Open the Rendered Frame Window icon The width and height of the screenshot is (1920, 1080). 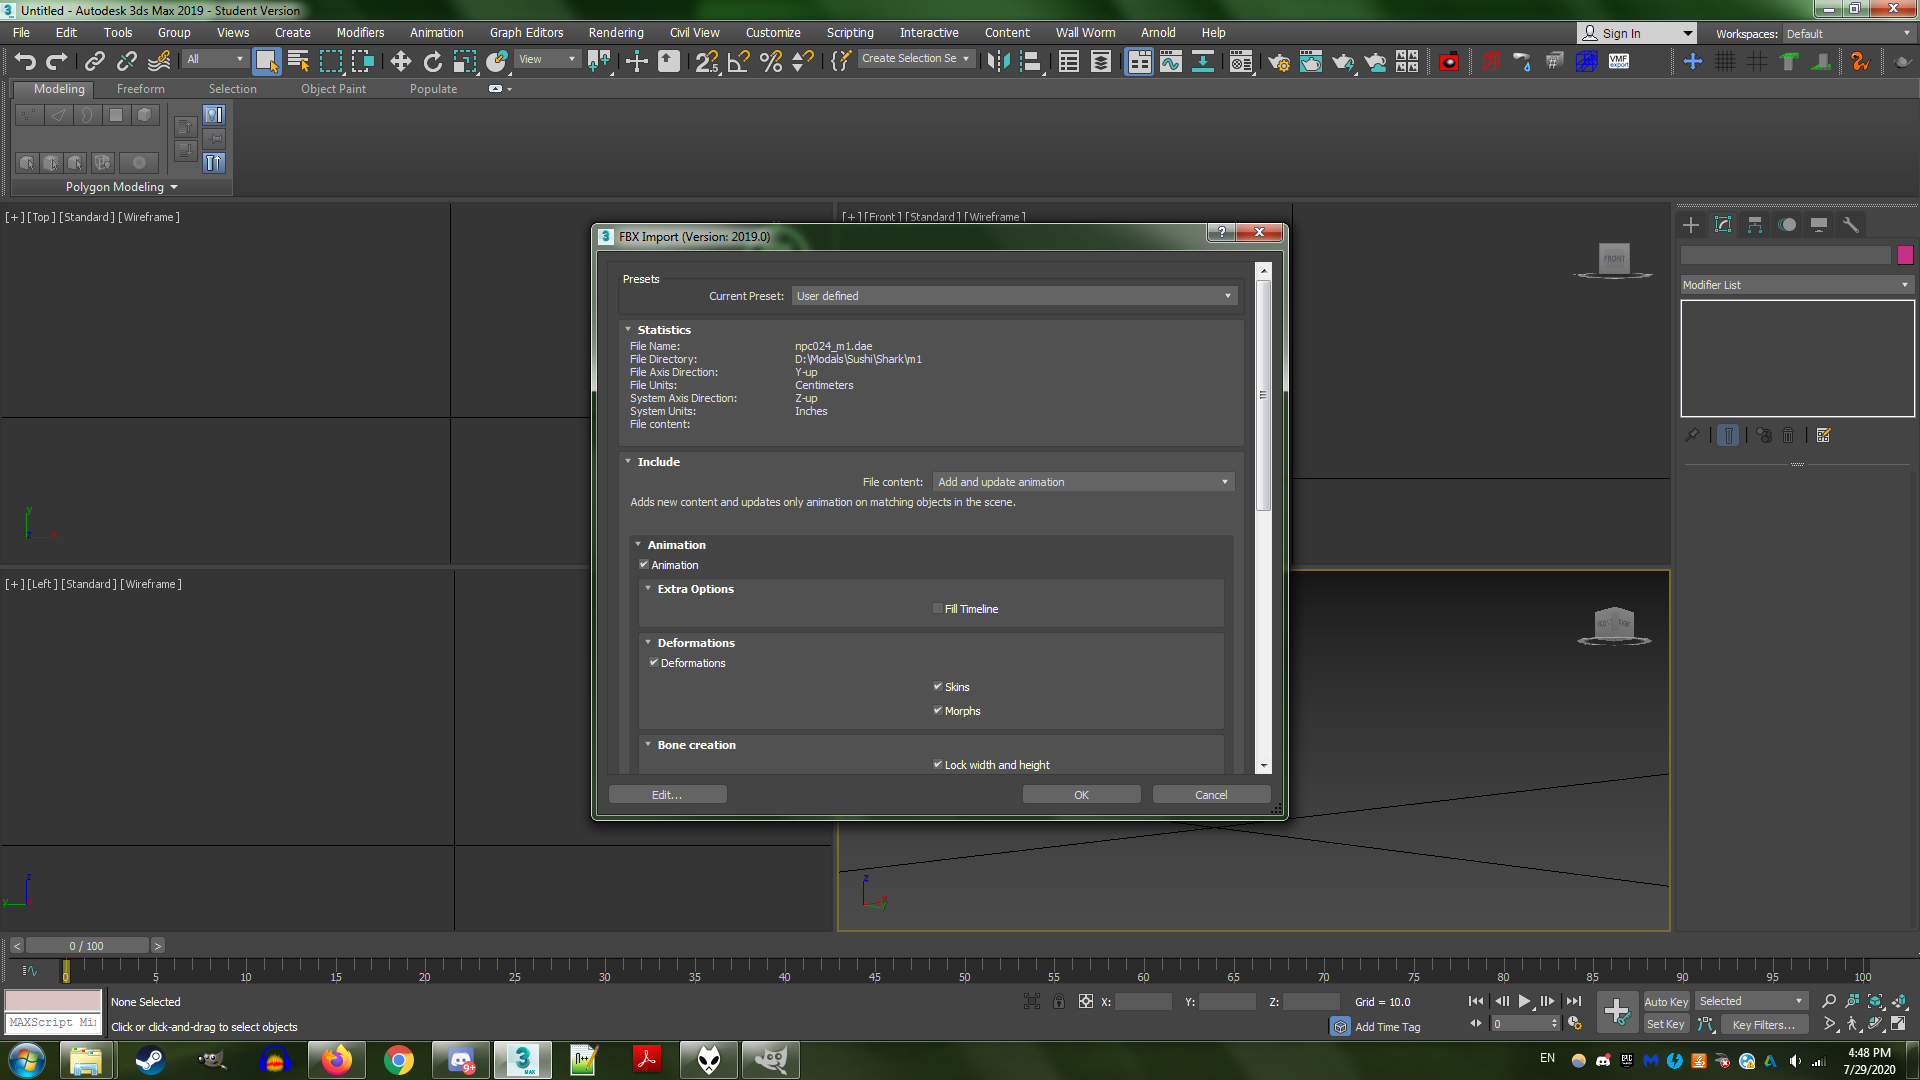click(x=1311, y=62)
